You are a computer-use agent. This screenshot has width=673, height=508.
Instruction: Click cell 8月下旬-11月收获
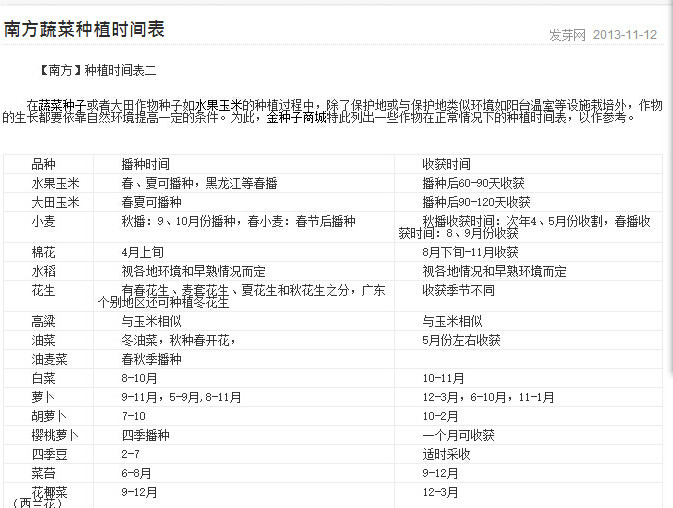tap(470, 252)
